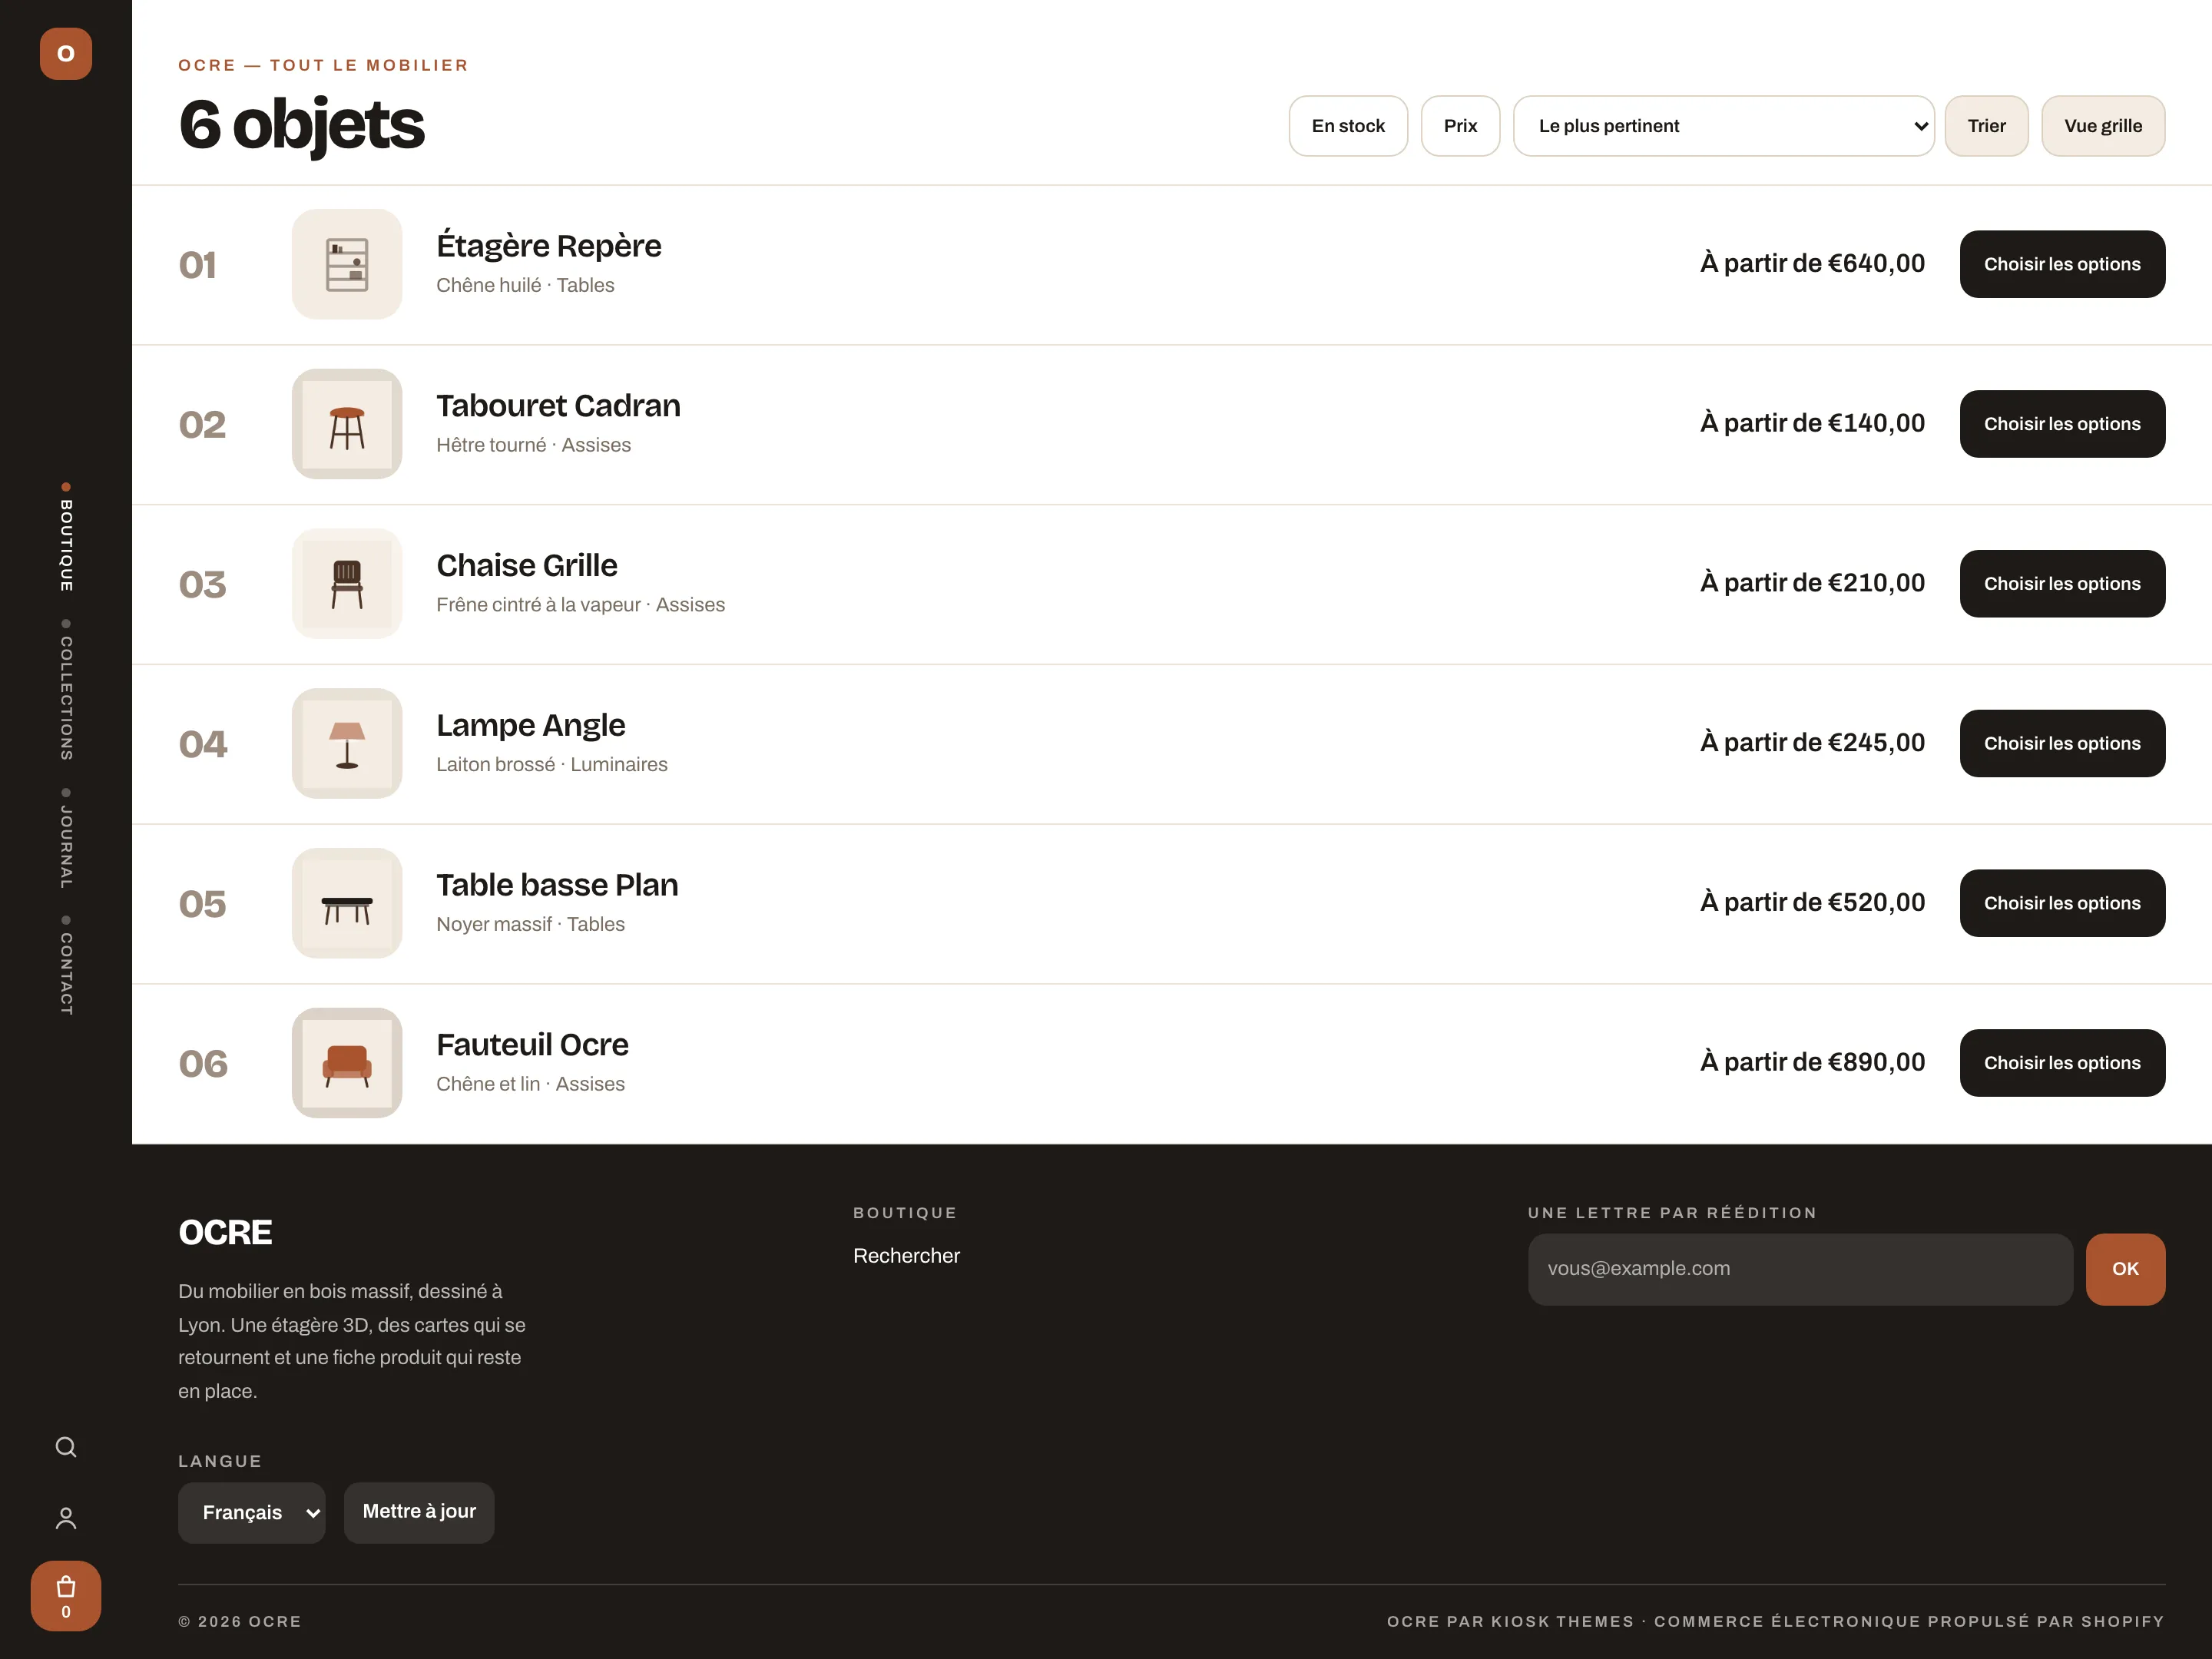Click the OCRE logo badge in sidebar
Viewport: 2212px width, 1659px height.
point(66,53)
